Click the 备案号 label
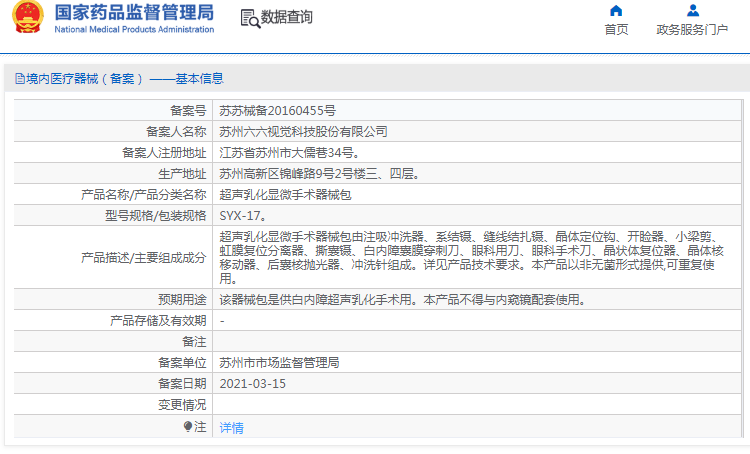 pyautogui.click(x=188, y=111)
